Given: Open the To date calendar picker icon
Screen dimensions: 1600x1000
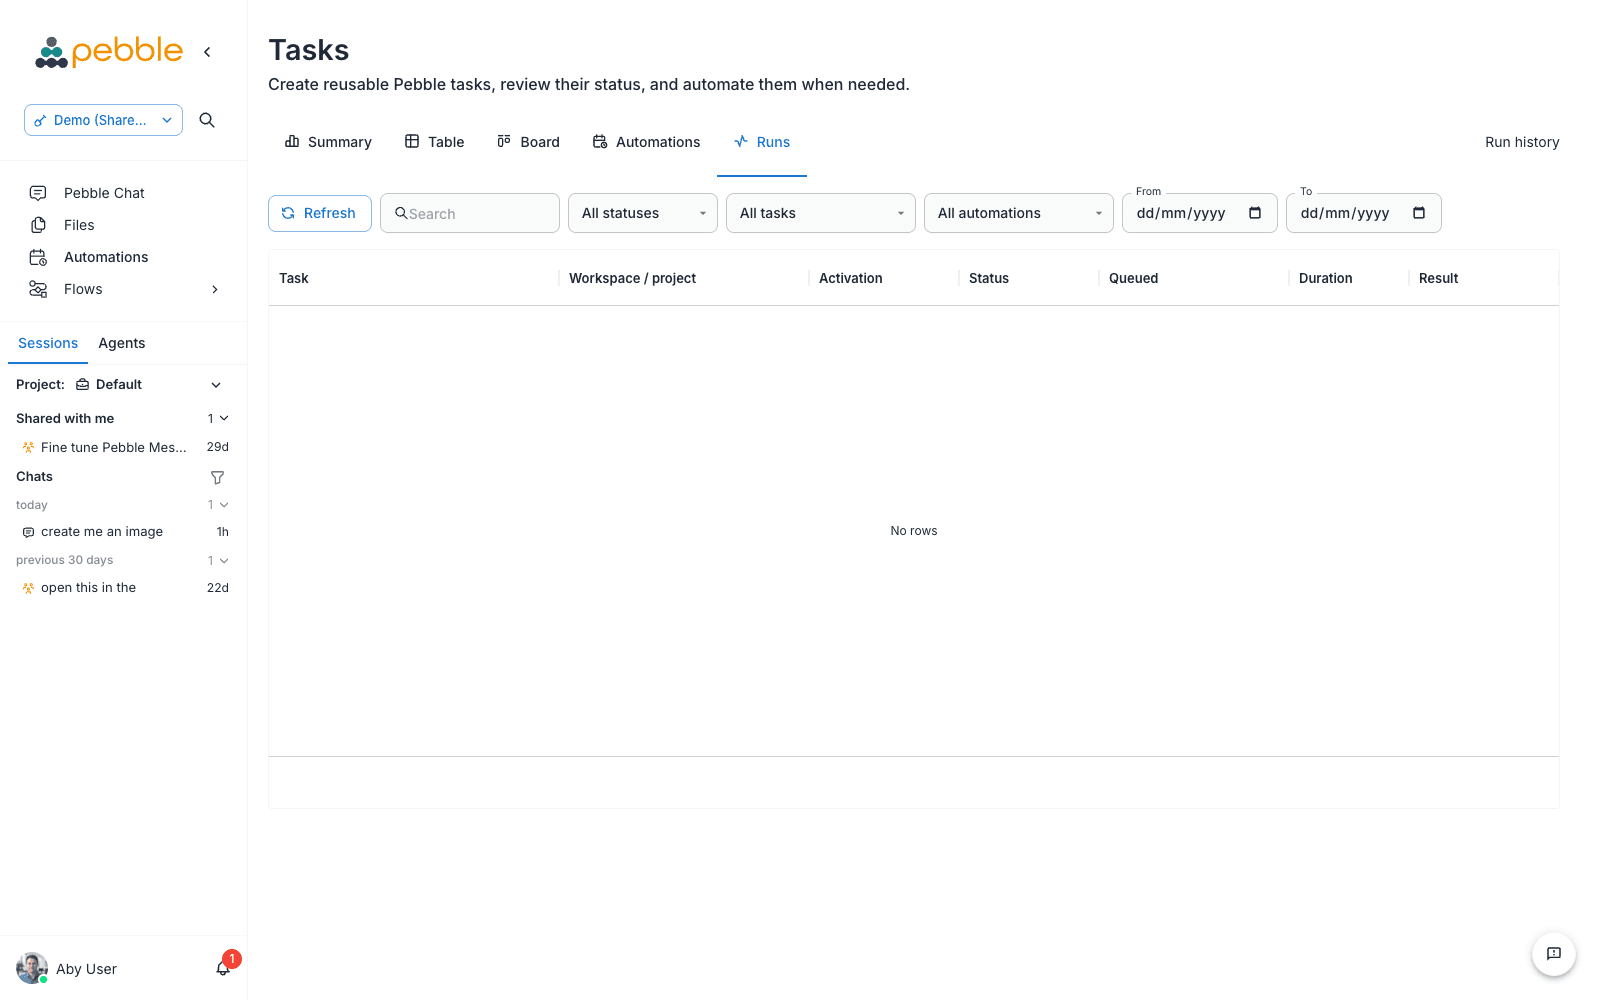Looking at the screenshot, I should pyautogui.click(x=1419, y=213).
